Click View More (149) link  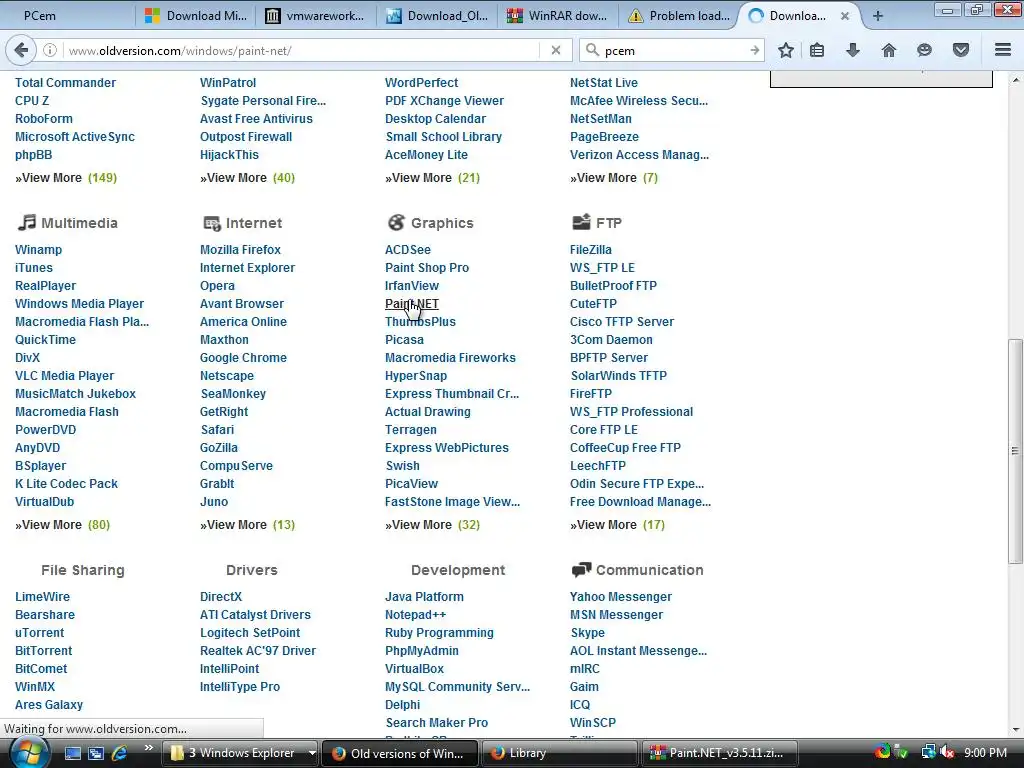(x=66, y=178)
